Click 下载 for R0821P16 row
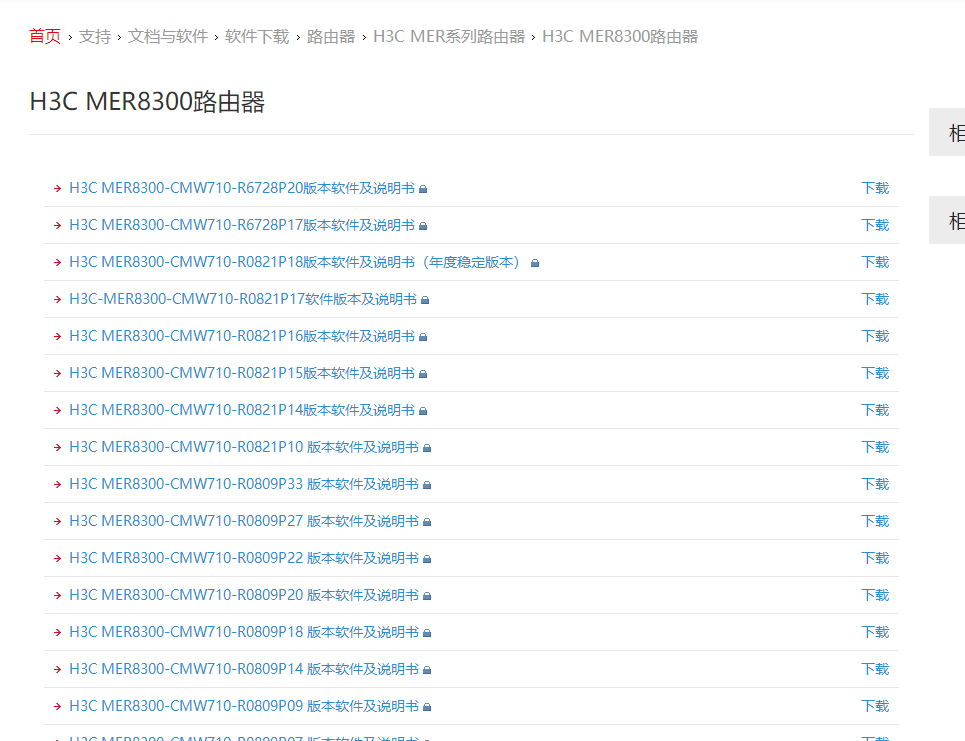This screenshot has height=741, width=965. [x=875, y=336]
